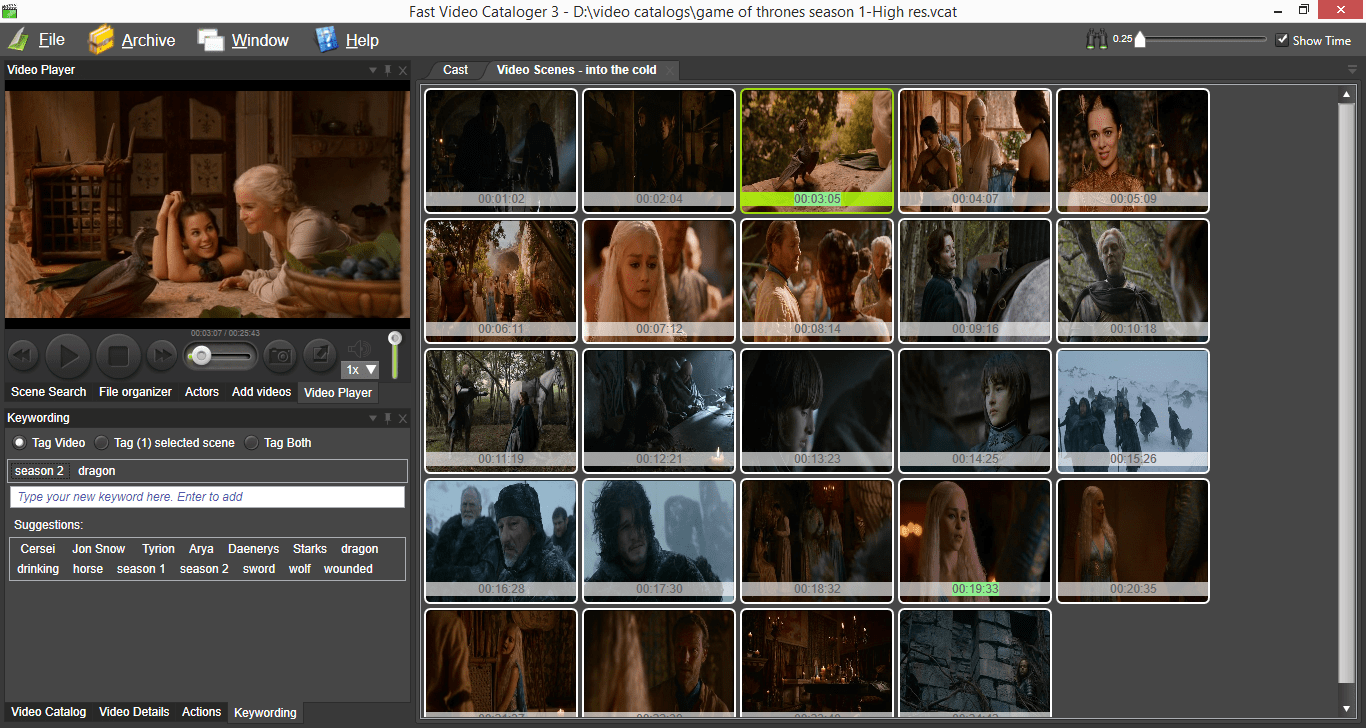
Task: Switch to the File organizer tab
Action: coord(135,392)
